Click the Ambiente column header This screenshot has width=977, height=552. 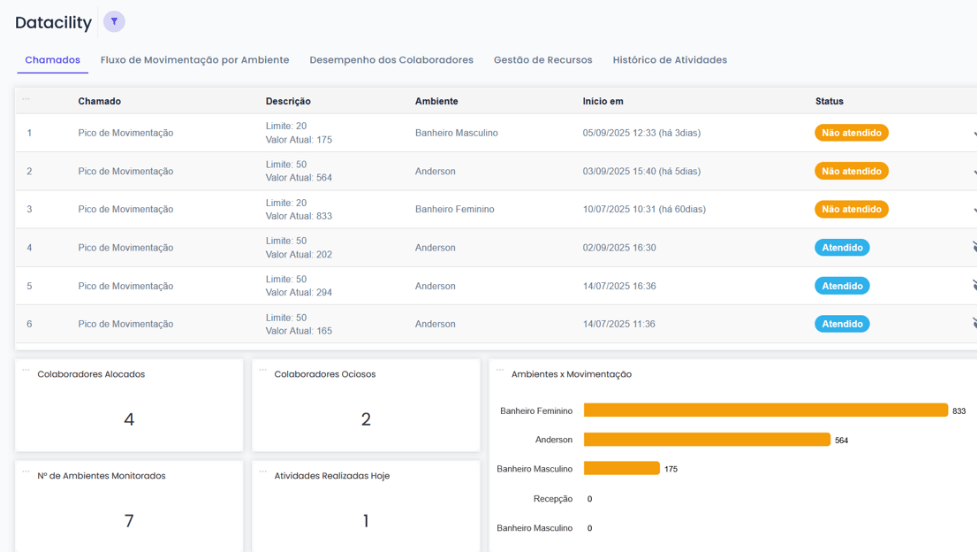pos(436,101)
